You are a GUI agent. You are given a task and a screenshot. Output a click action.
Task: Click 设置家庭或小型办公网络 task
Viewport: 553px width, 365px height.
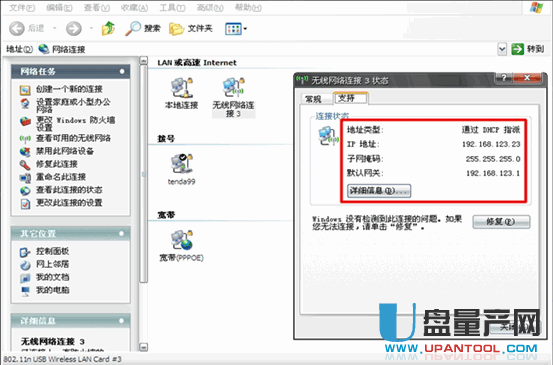tap(73, 105)
